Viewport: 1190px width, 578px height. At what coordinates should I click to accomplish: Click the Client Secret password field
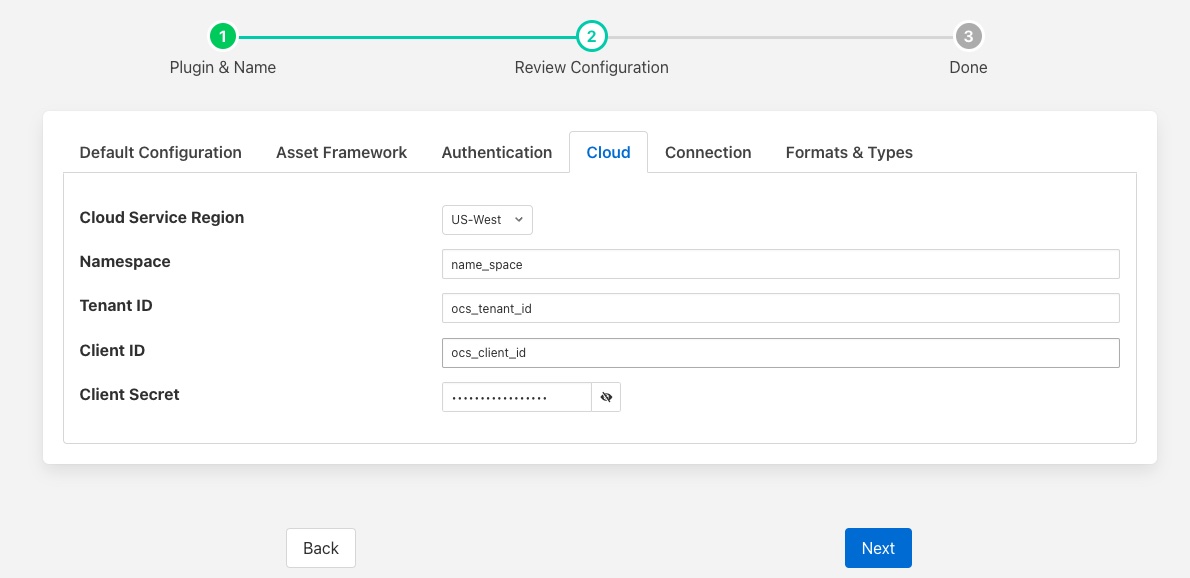(x=516, y=397)
